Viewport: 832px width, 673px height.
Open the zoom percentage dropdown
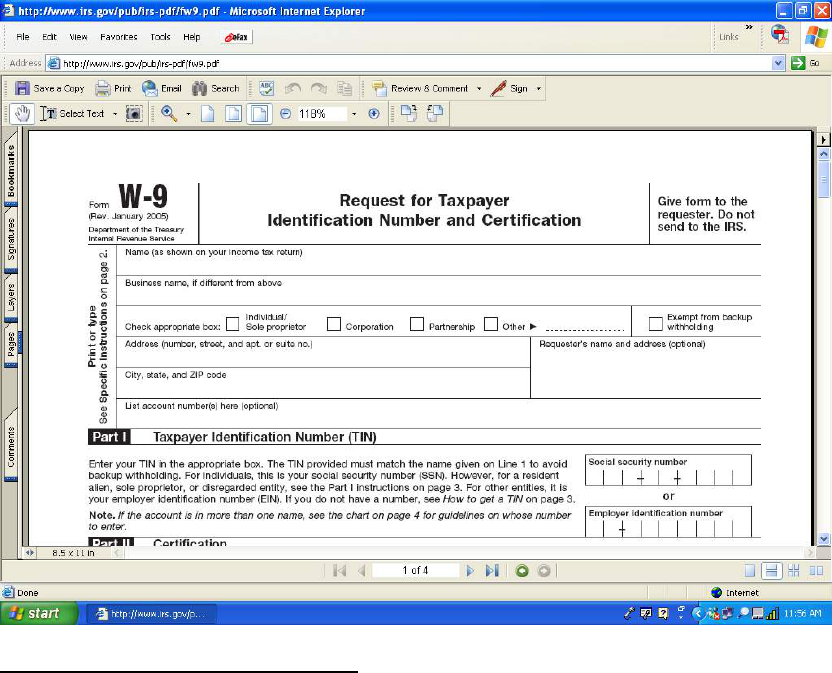(x=354, y=114)
